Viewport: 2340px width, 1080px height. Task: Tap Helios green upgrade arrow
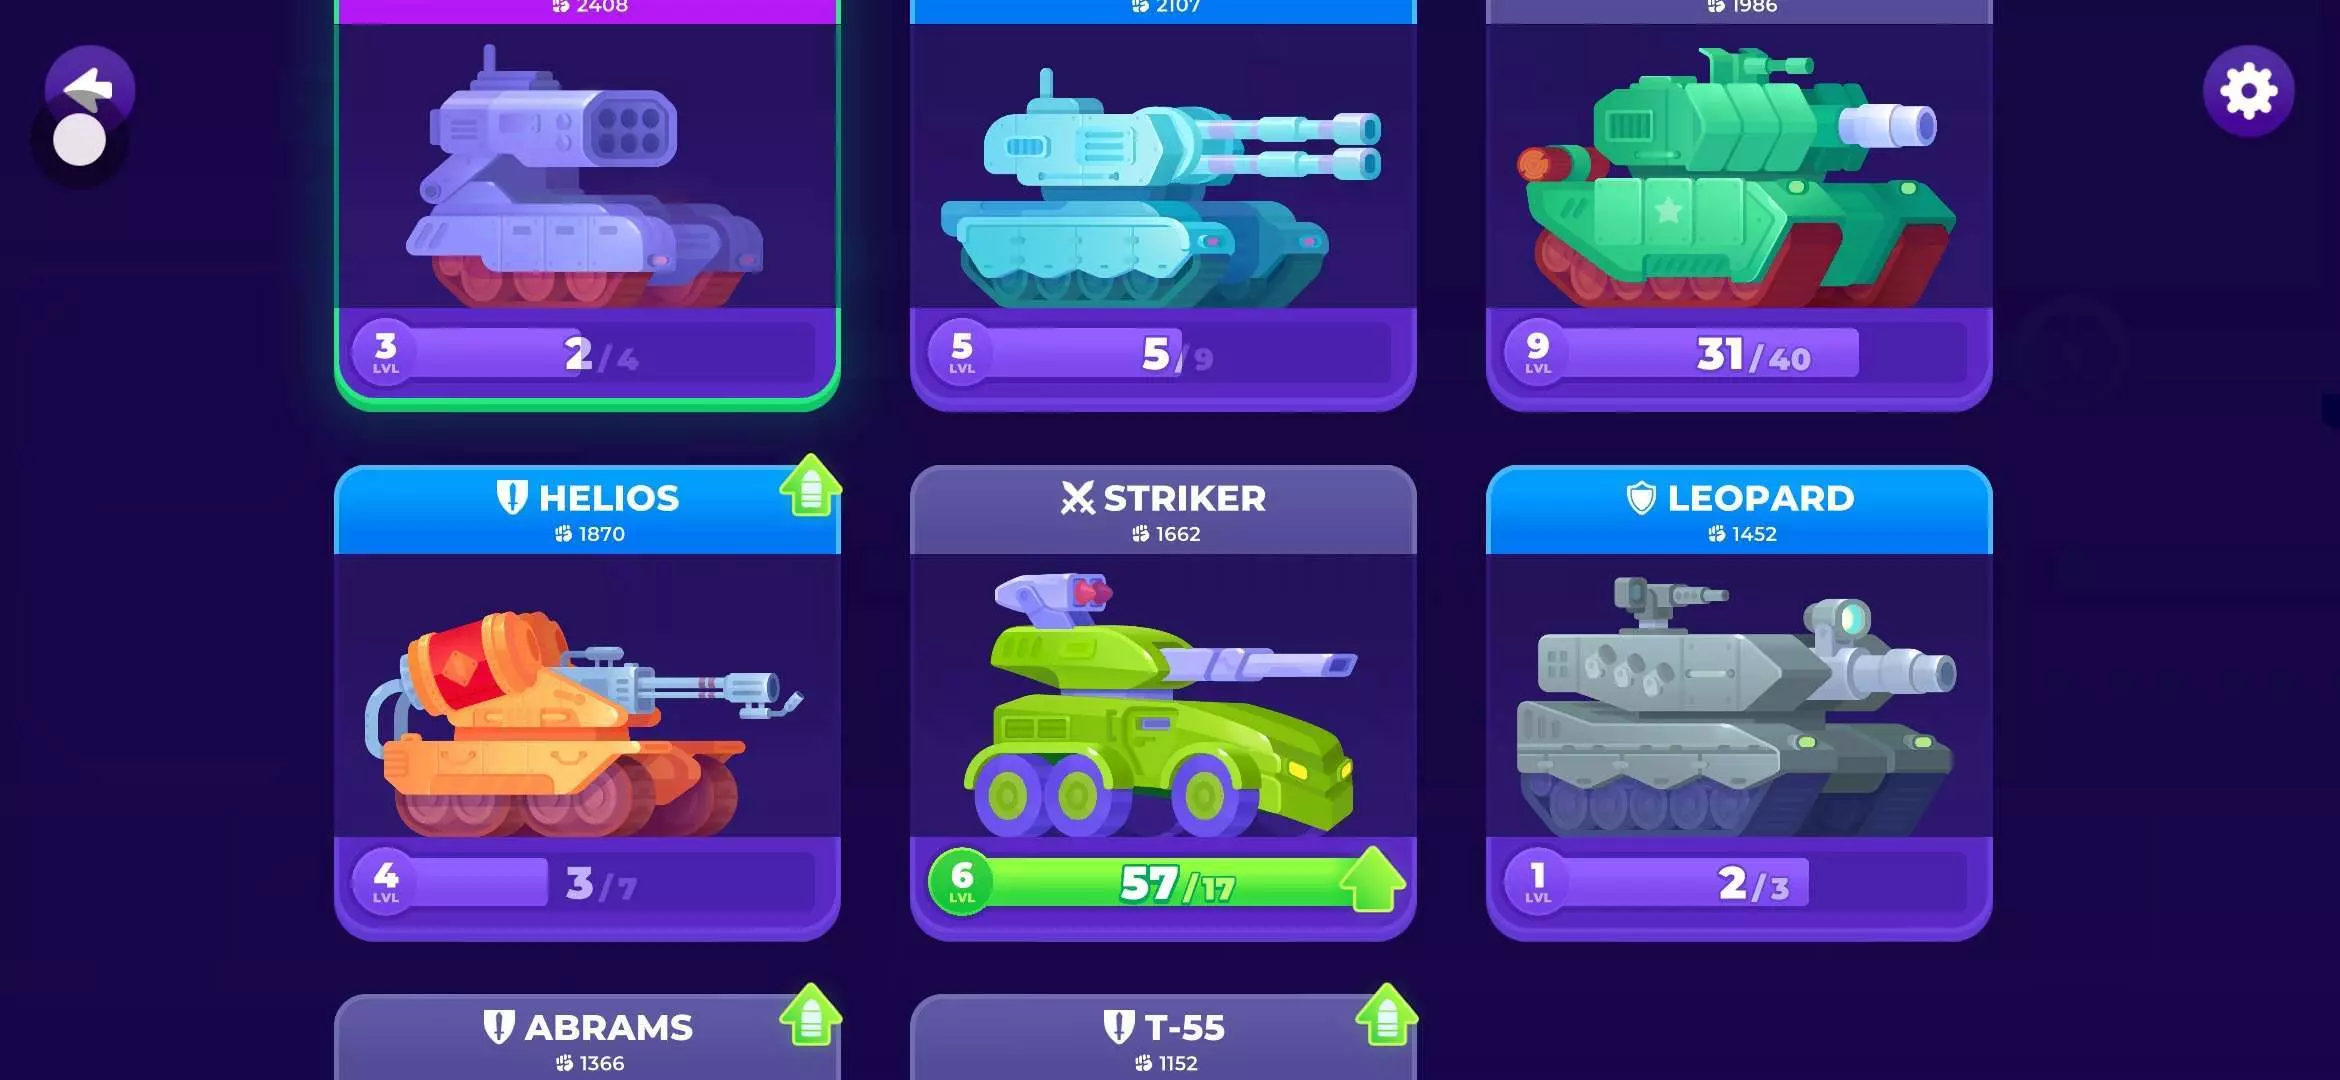point(811,485)
